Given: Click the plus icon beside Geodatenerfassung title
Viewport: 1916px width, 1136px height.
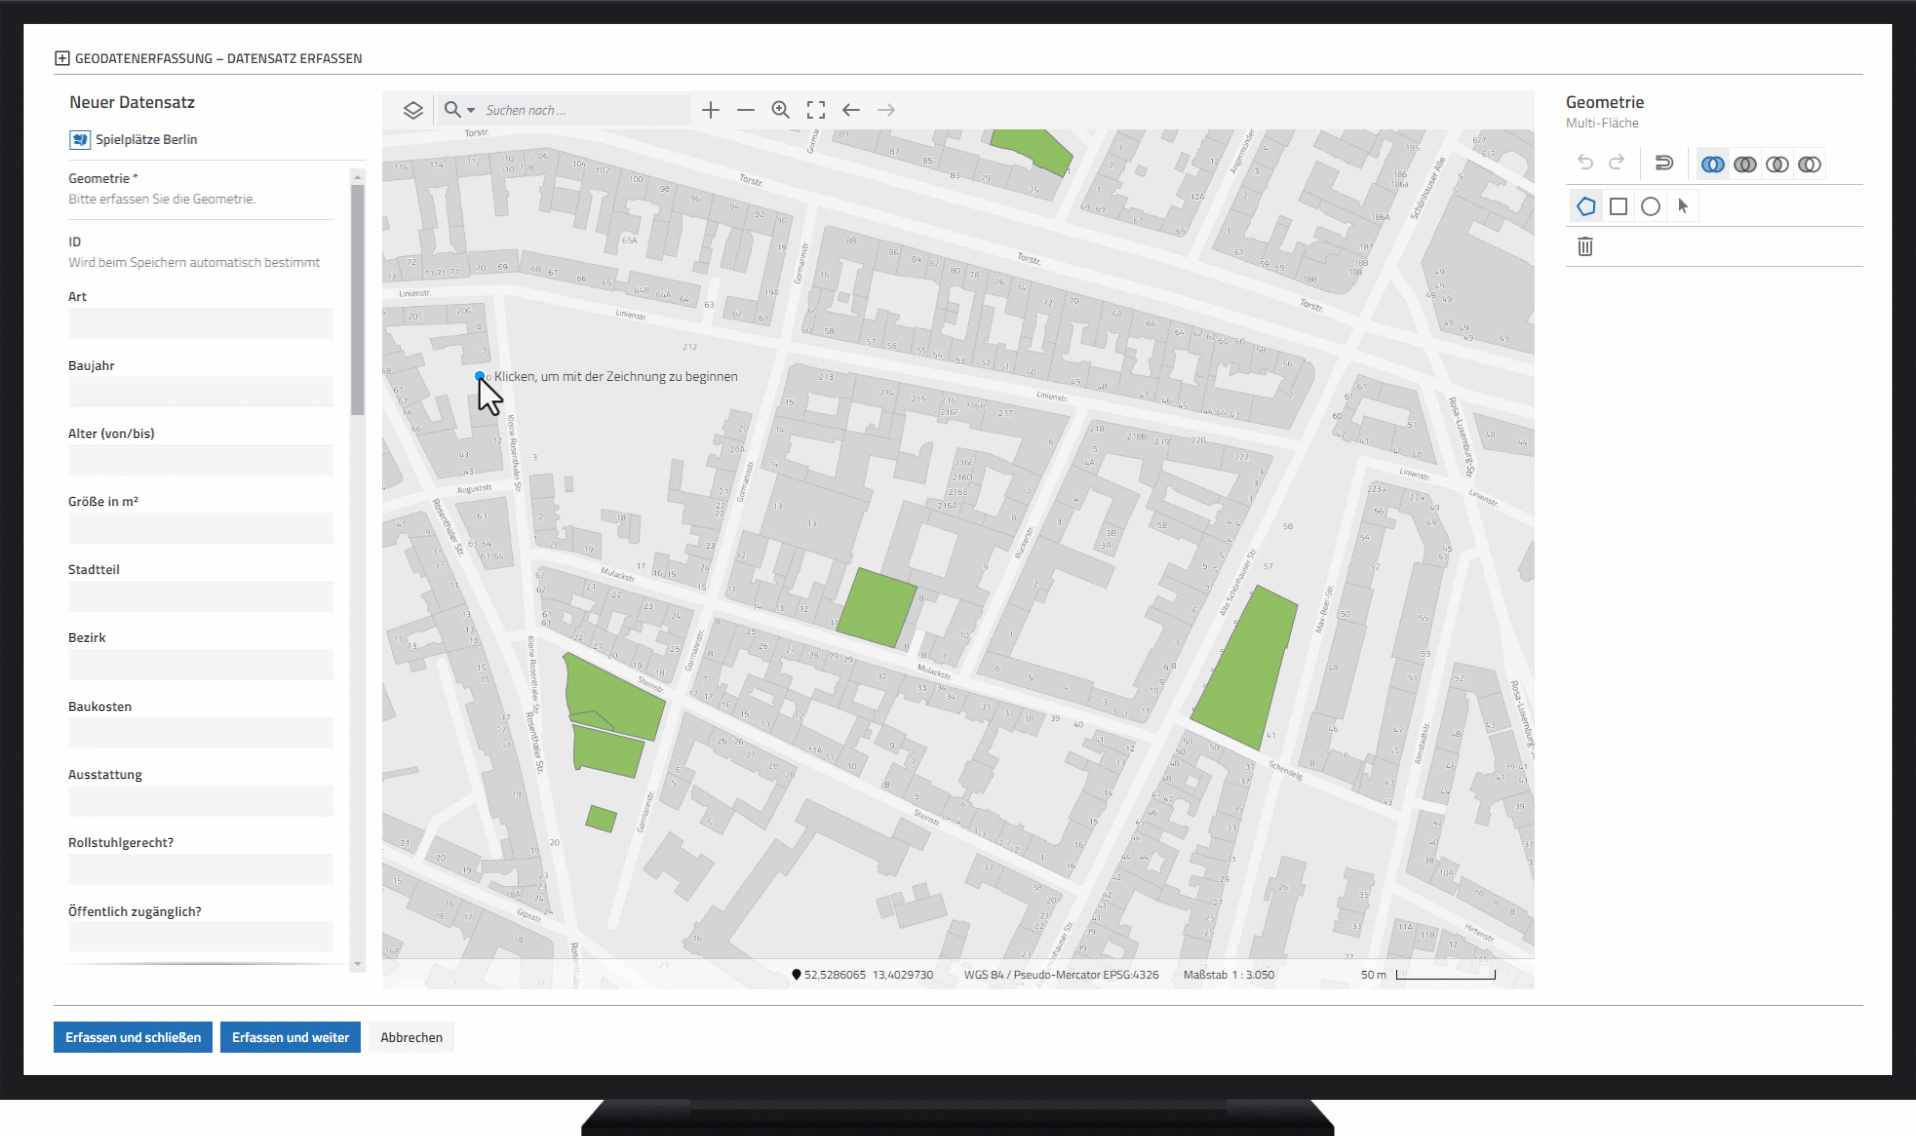Looking at the screenshot, I should [x=62, y=58].
